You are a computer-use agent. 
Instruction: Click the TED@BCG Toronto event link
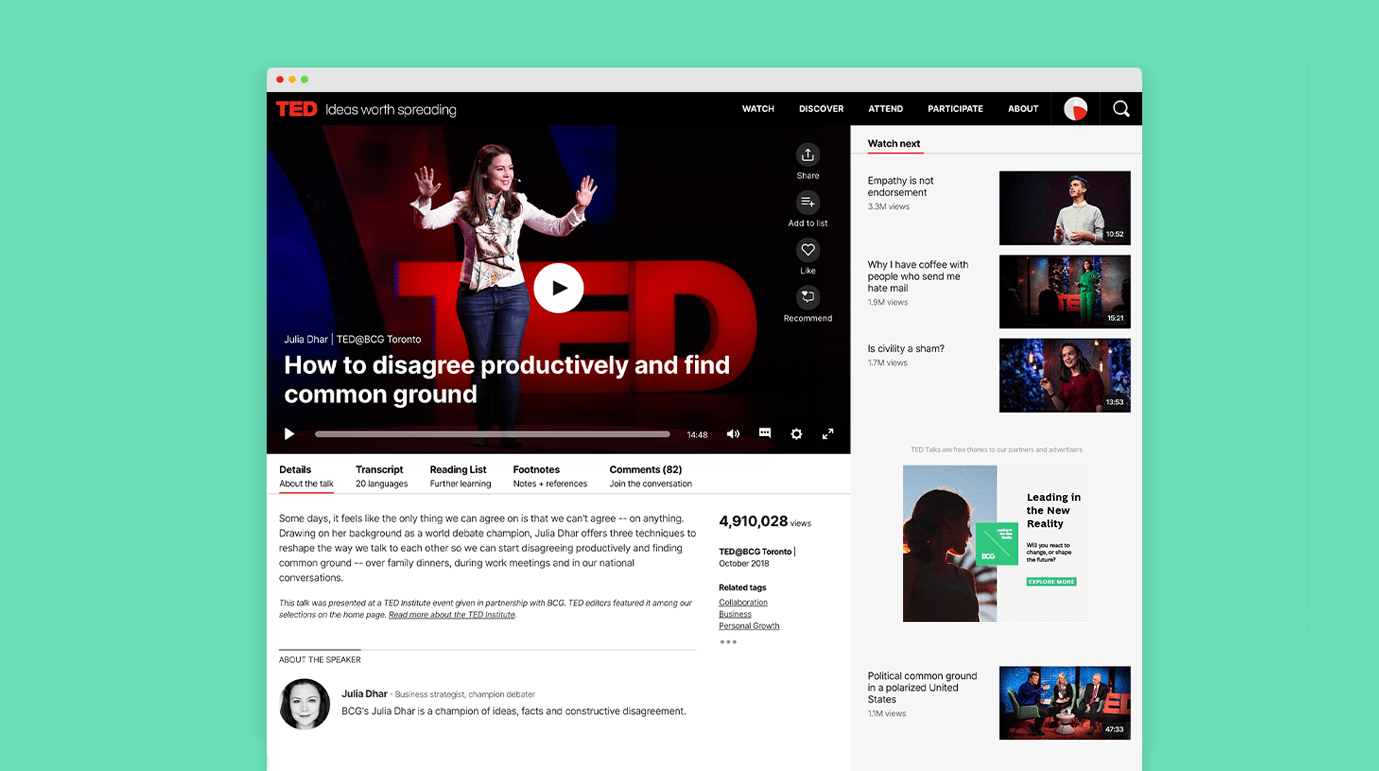755,551
